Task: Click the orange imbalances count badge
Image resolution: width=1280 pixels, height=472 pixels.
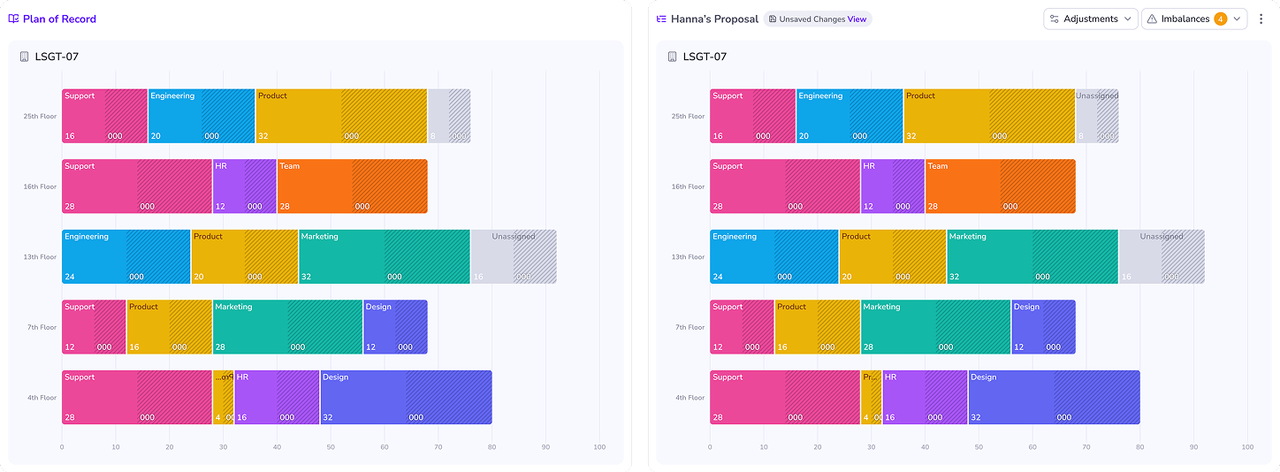Action: click(1220, 19)
